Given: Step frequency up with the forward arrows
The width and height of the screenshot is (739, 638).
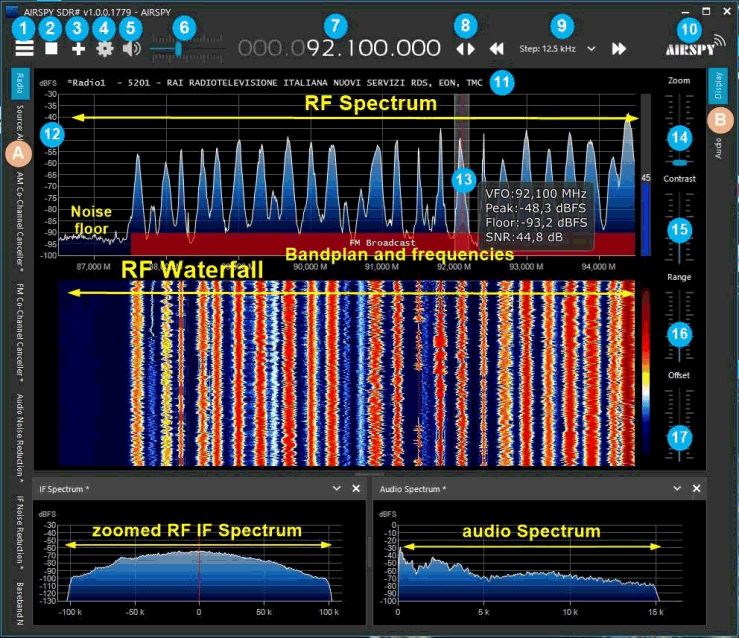Looking at the screenshot, I should (619, 48).
